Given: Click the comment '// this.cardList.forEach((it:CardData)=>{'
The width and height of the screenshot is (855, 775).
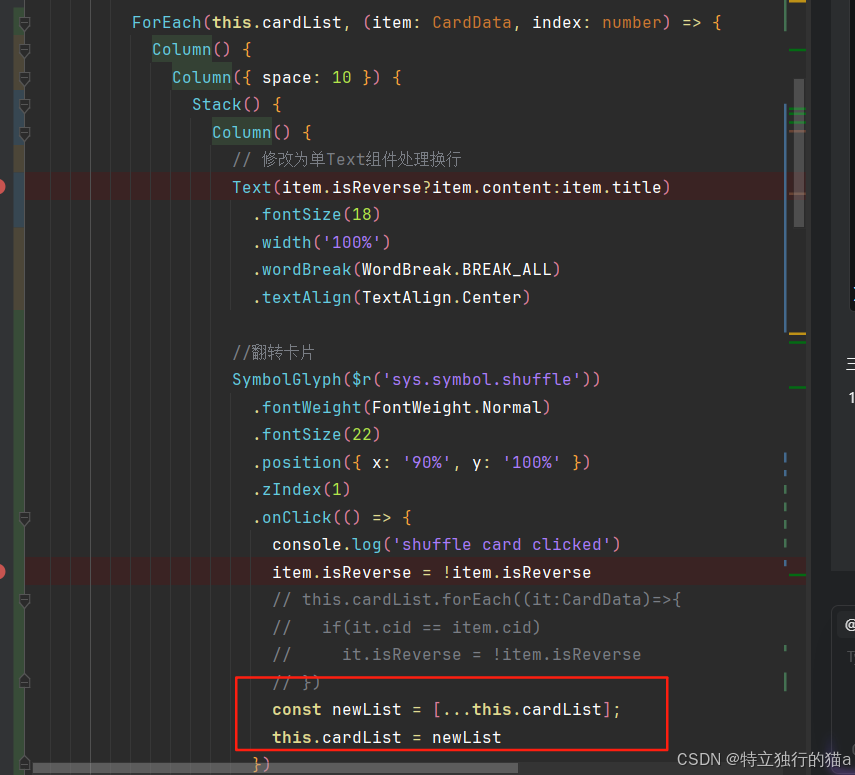Looking at the screenshot, I should (477, 600).
